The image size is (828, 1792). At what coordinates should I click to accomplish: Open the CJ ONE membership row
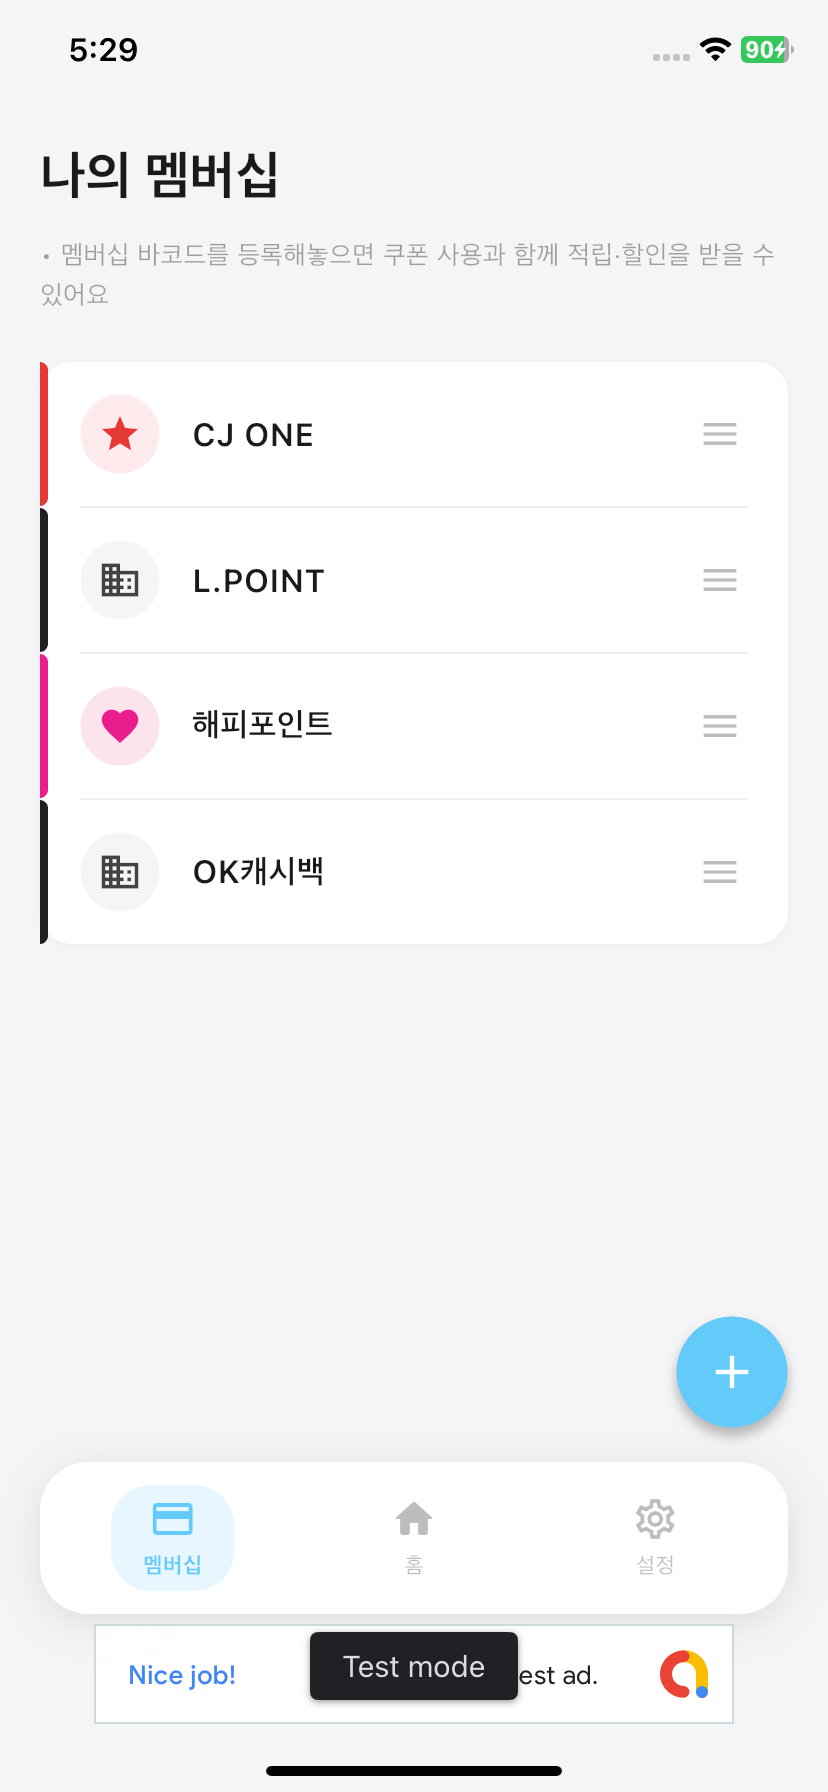click(x=414, y=434)
